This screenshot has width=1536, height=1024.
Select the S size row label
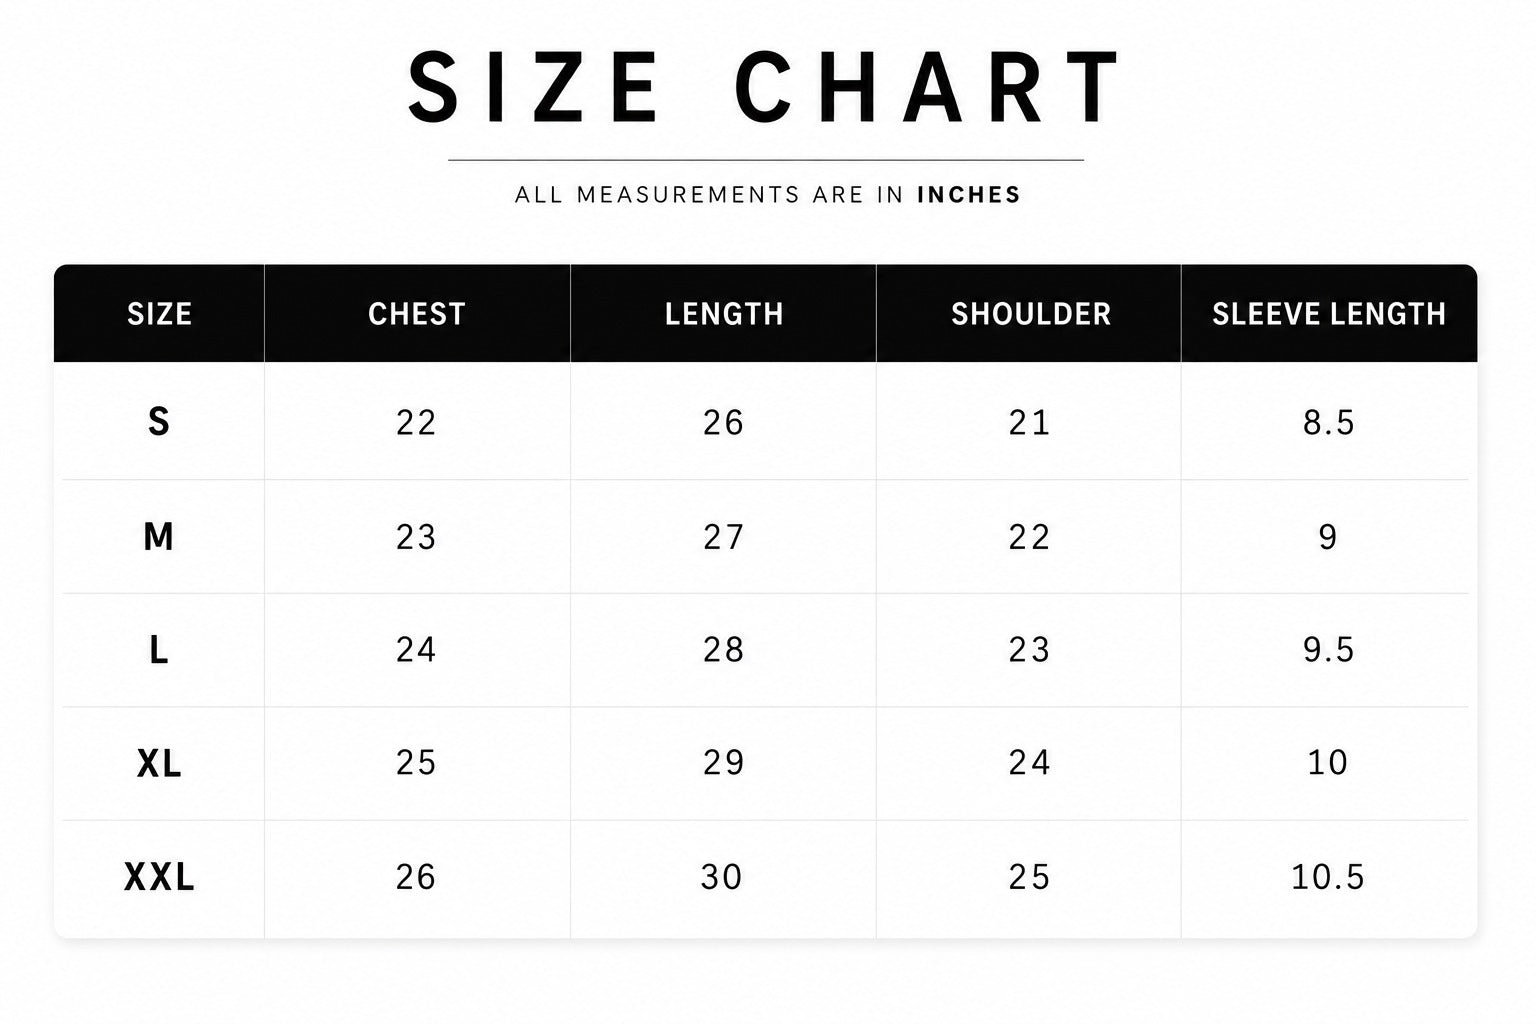(x=159, y=422)
